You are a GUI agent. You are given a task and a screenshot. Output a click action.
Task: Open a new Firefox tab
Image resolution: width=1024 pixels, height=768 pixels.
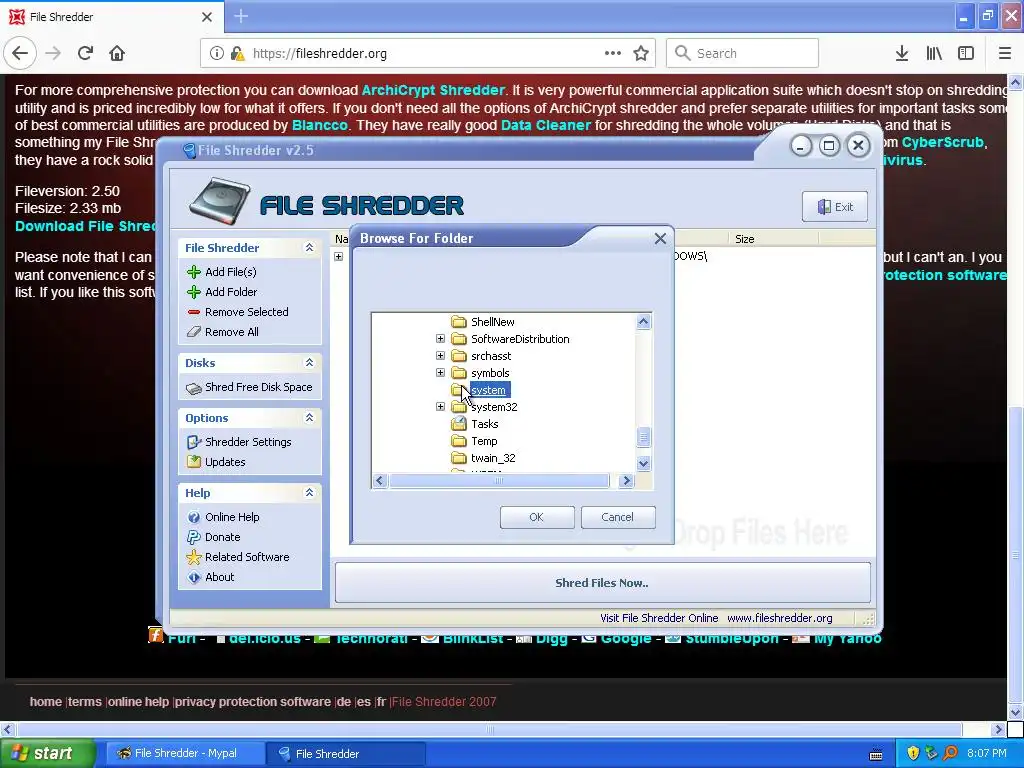241,16
